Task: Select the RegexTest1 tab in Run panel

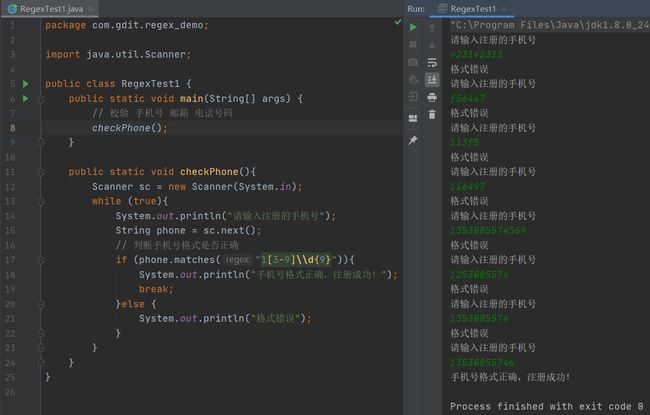Action: [x=472, y=9]
